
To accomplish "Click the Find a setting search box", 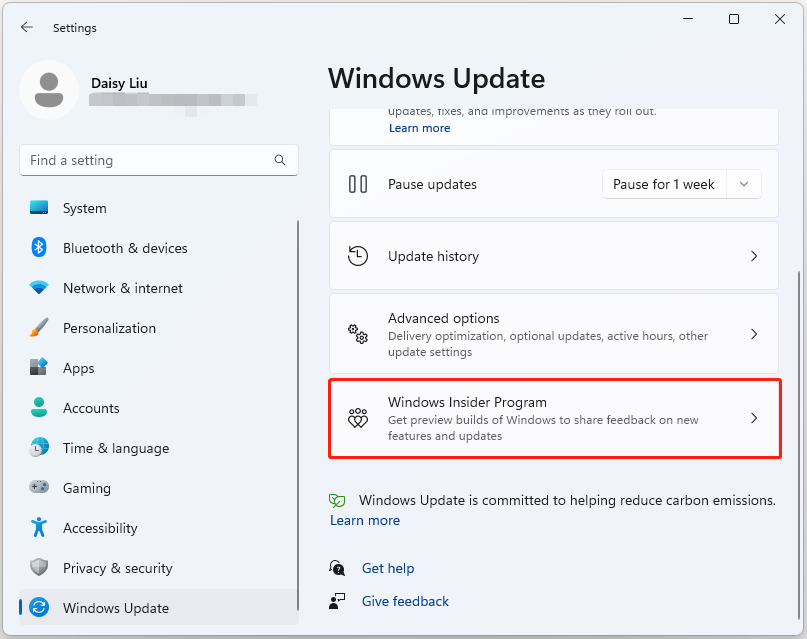I will [x=158, y=160].
